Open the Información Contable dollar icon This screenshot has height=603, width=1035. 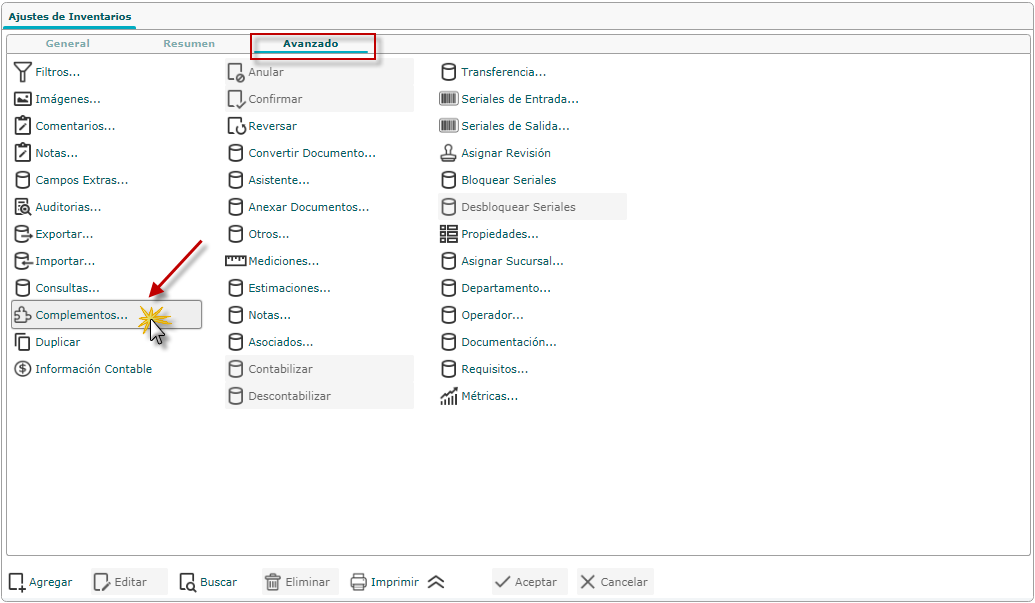[22, 369]
